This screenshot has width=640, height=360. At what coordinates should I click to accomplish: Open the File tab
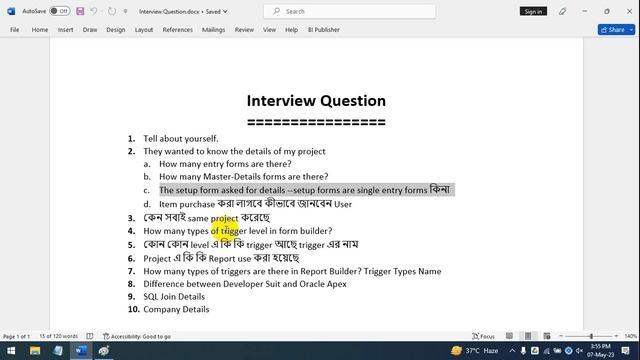[15, 30]
